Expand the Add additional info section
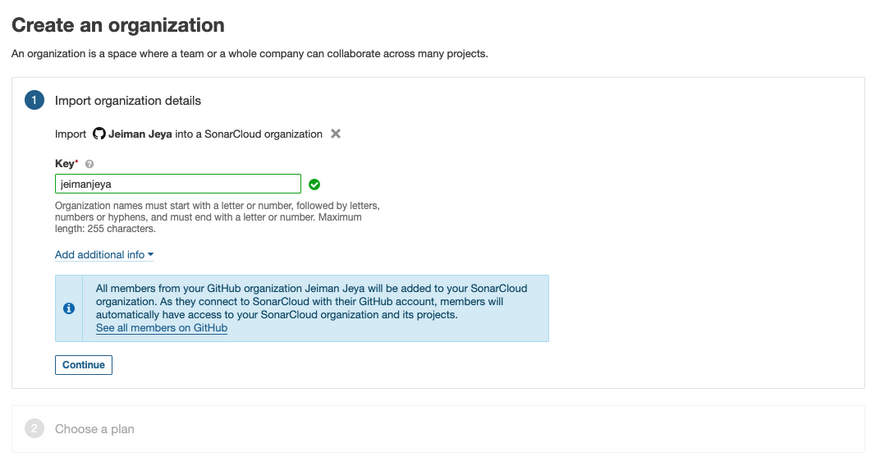Viewport: 880px width, 474px height. coord(99,255)
